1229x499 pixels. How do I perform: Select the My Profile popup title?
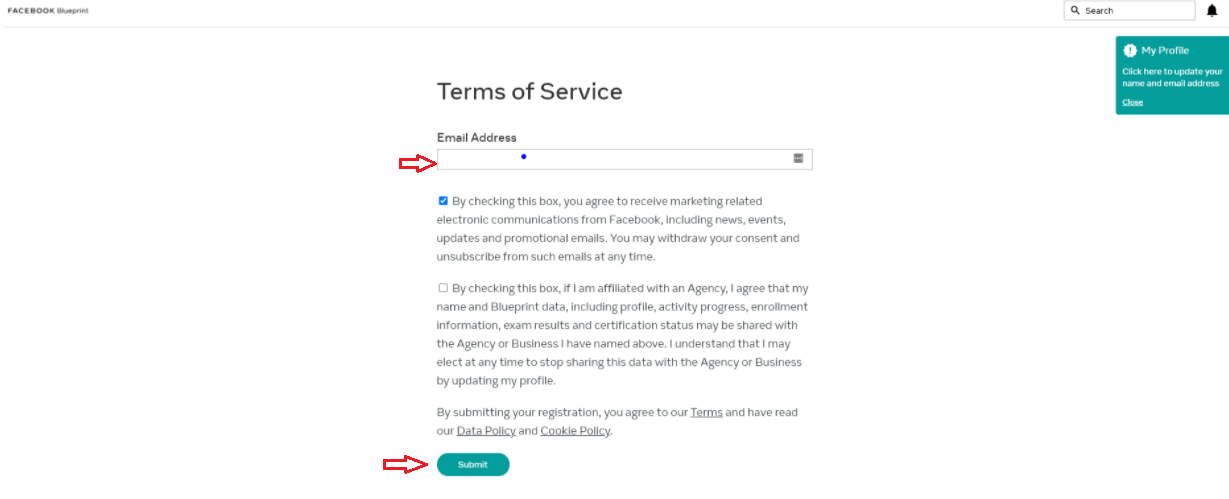(x=1165, y=50)
